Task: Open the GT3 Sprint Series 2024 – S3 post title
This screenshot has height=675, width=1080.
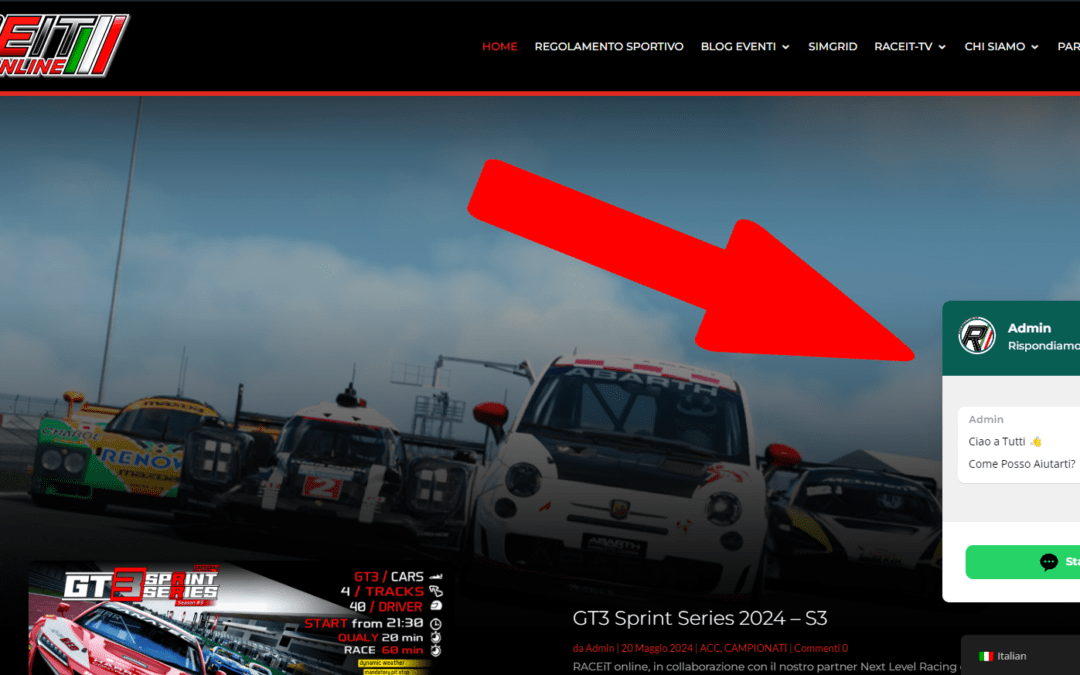Action: coord(700,618)
